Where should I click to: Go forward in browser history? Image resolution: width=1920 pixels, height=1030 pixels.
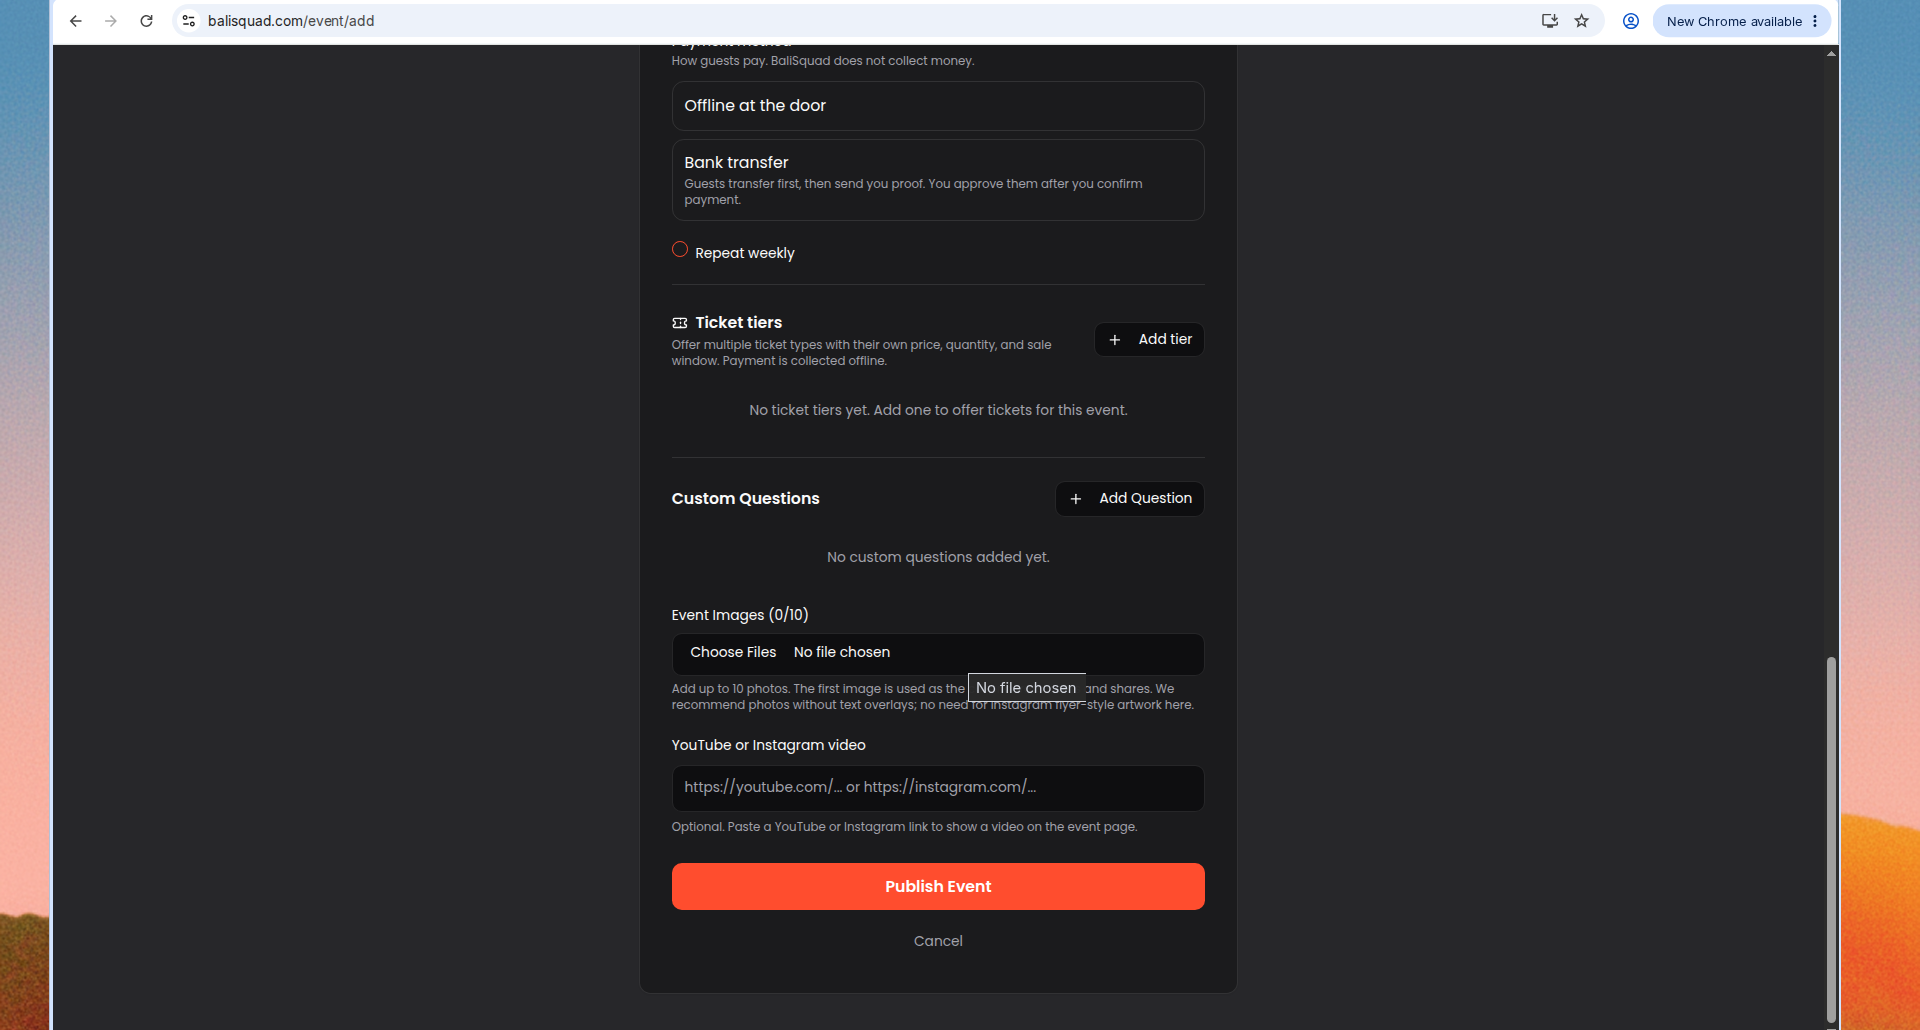pos(111,21)
